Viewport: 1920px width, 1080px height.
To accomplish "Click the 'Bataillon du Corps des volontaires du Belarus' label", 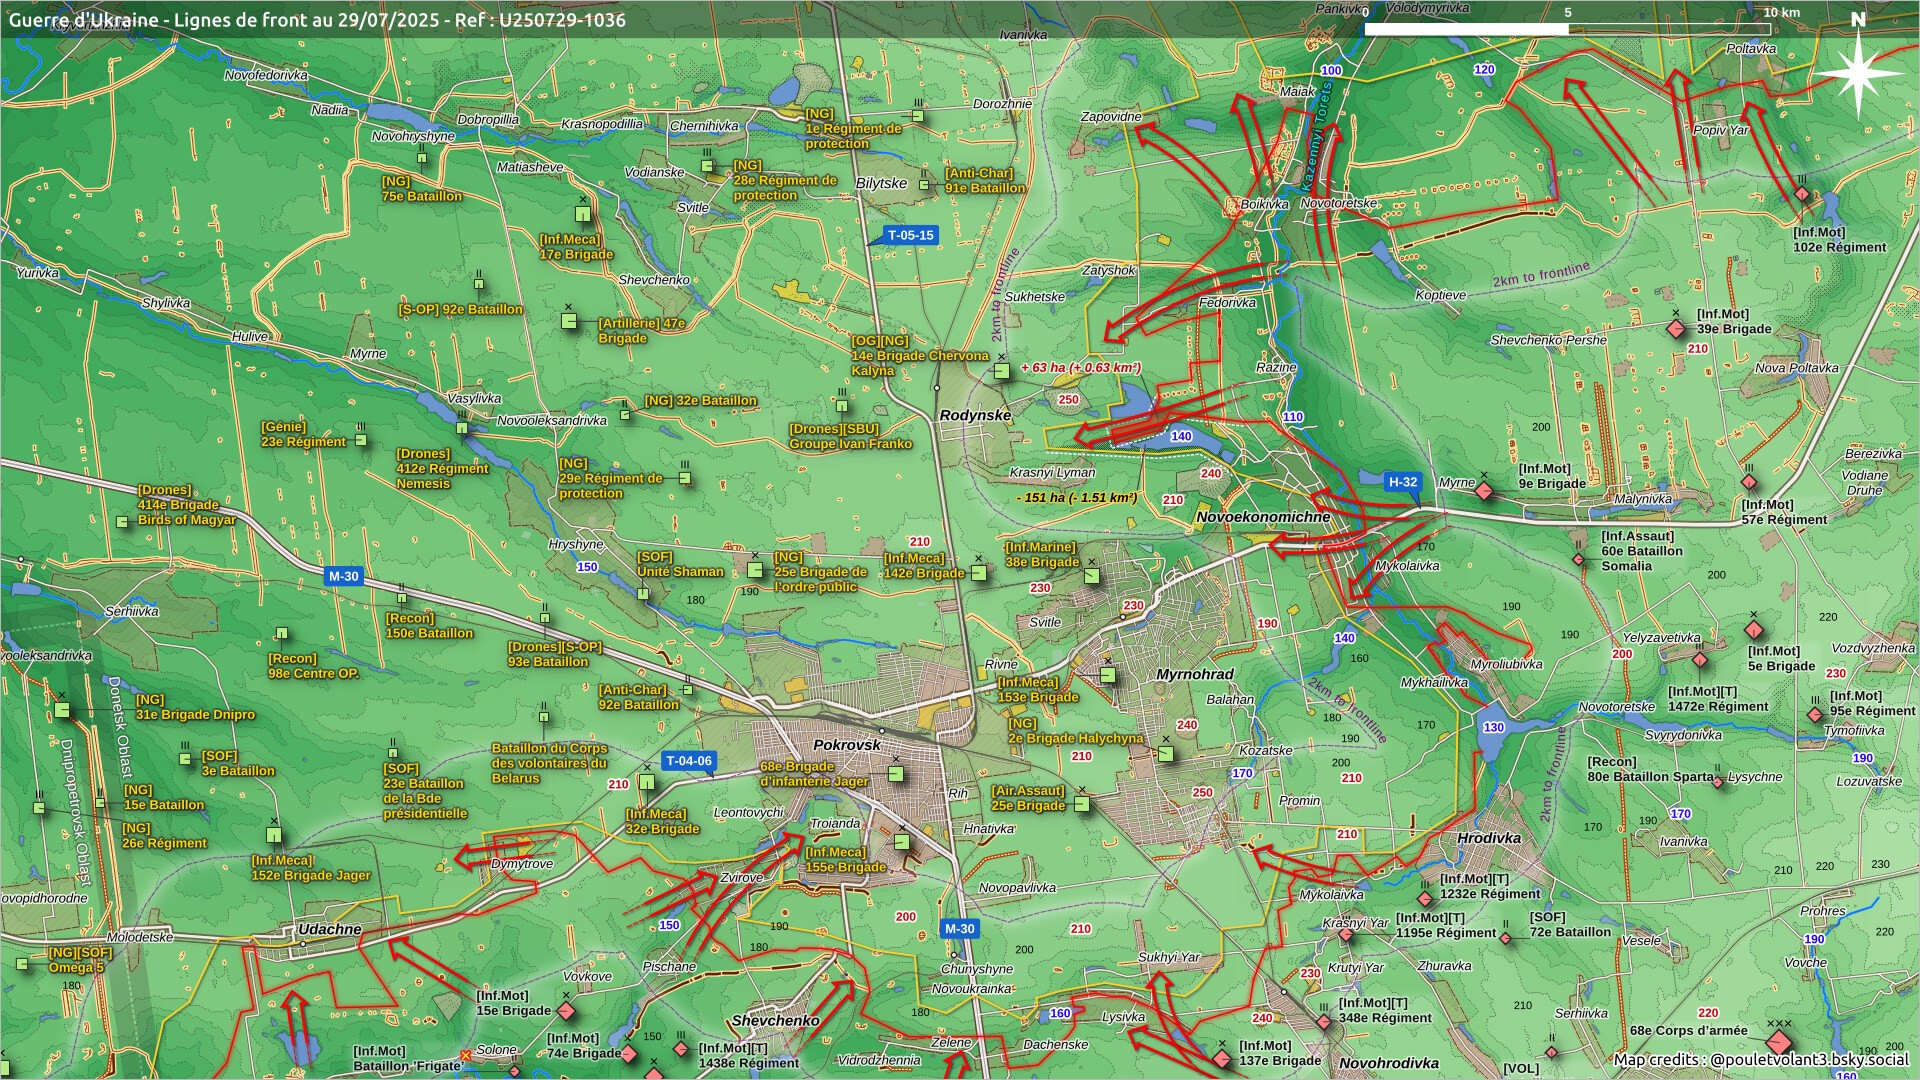I will [x=549, y=763].
